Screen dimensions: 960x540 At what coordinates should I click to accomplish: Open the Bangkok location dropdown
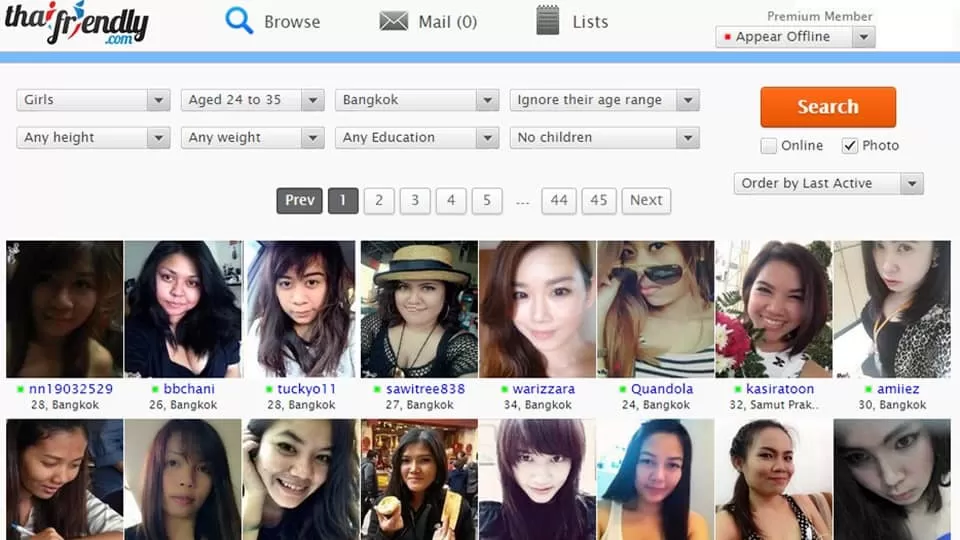(416, 100)
